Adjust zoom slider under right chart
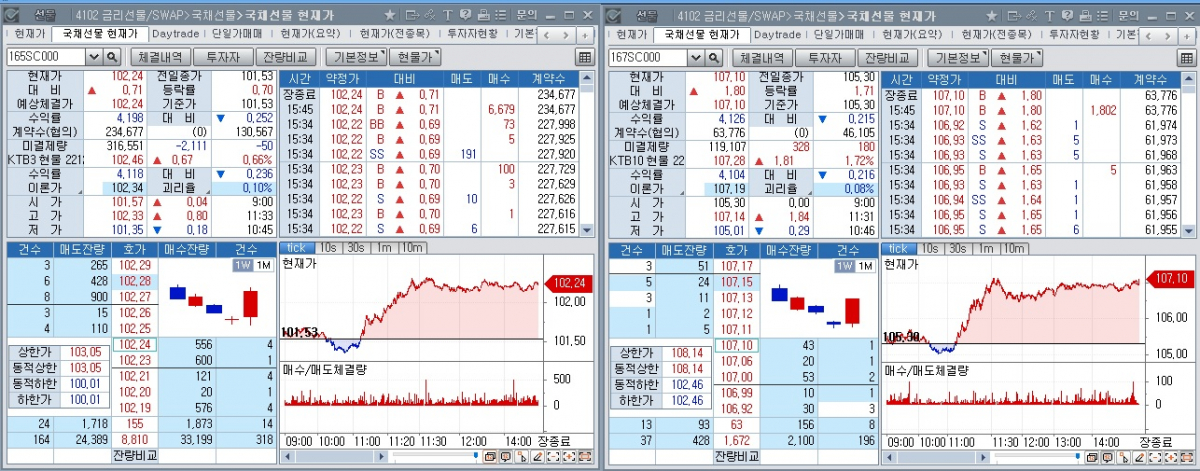This screenshot has height=471, width=1200. 1078,455
